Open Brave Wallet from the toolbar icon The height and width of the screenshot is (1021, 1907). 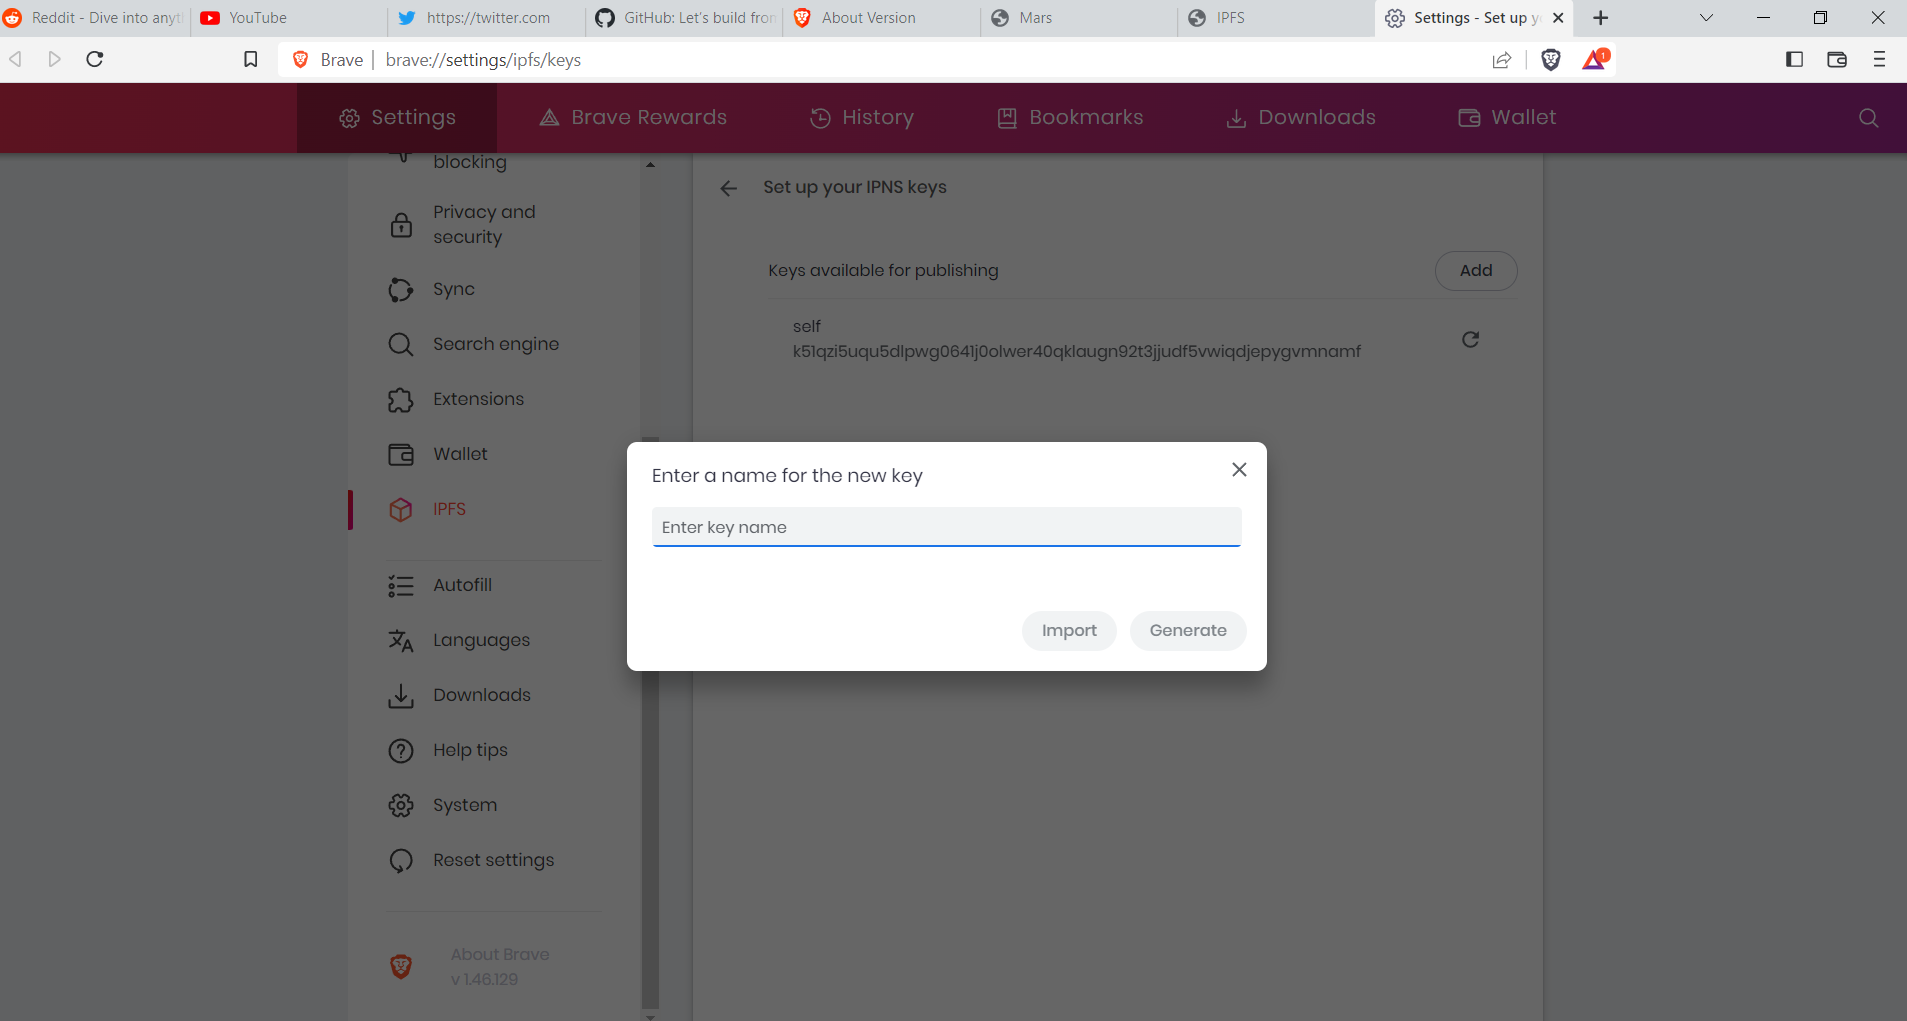(x=1838, y=60)
